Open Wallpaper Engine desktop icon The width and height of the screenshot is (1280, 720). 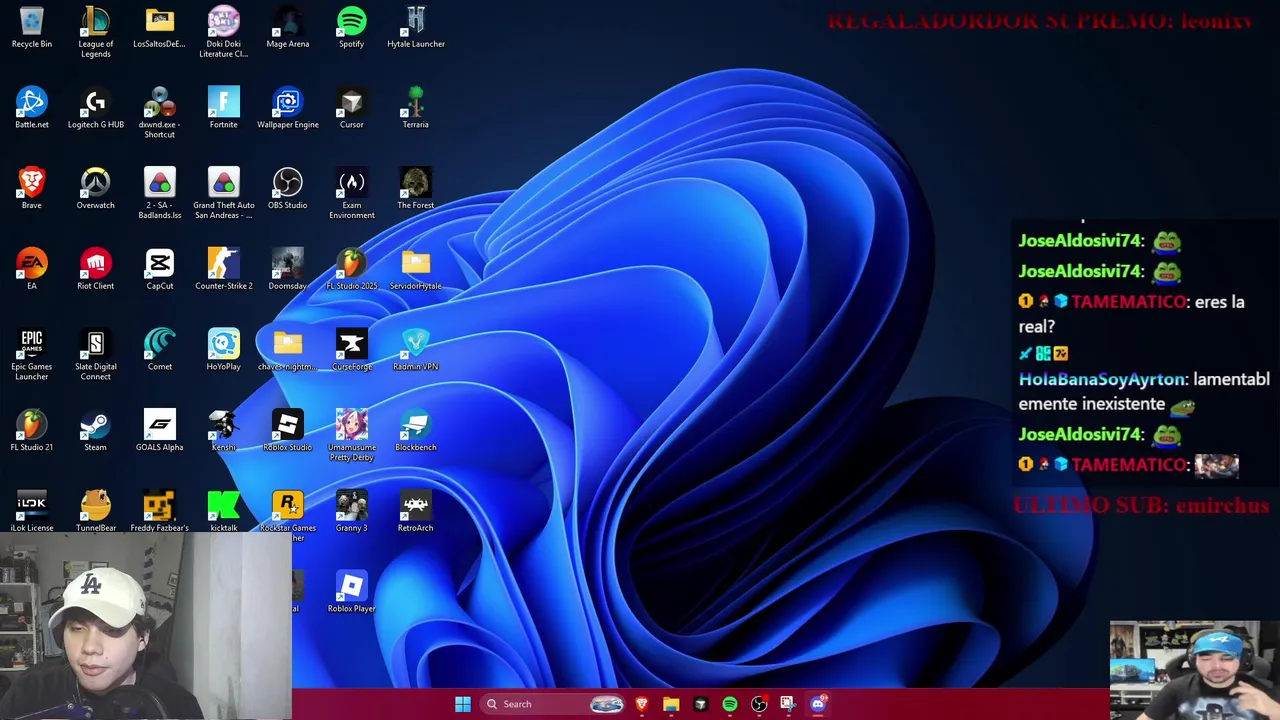288,108
